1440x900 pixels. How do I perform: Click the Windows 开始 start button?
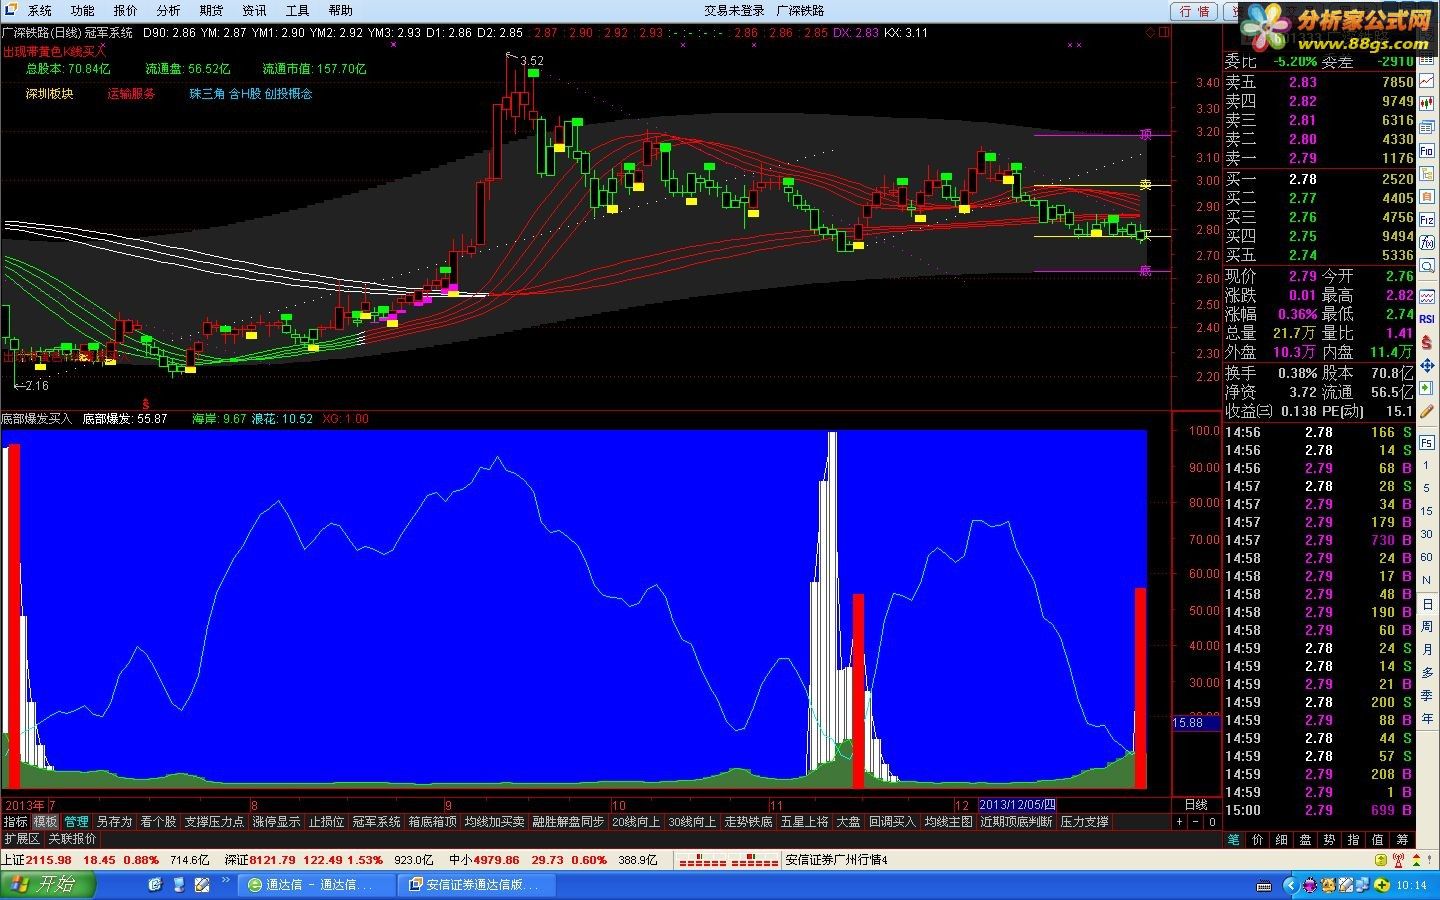pyautogui.click(x=47, y=885)
